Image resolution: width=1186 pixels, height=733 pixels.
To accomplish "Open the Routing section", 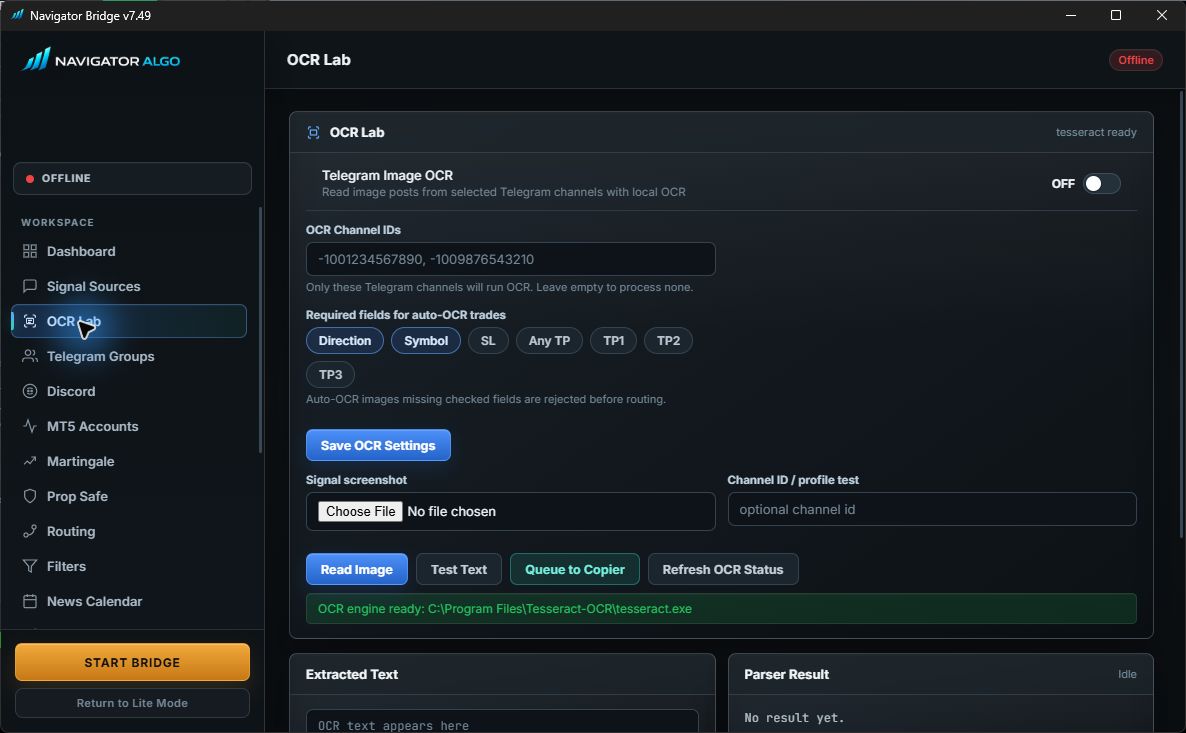I will pyautogui.click(x=129, y=531).
